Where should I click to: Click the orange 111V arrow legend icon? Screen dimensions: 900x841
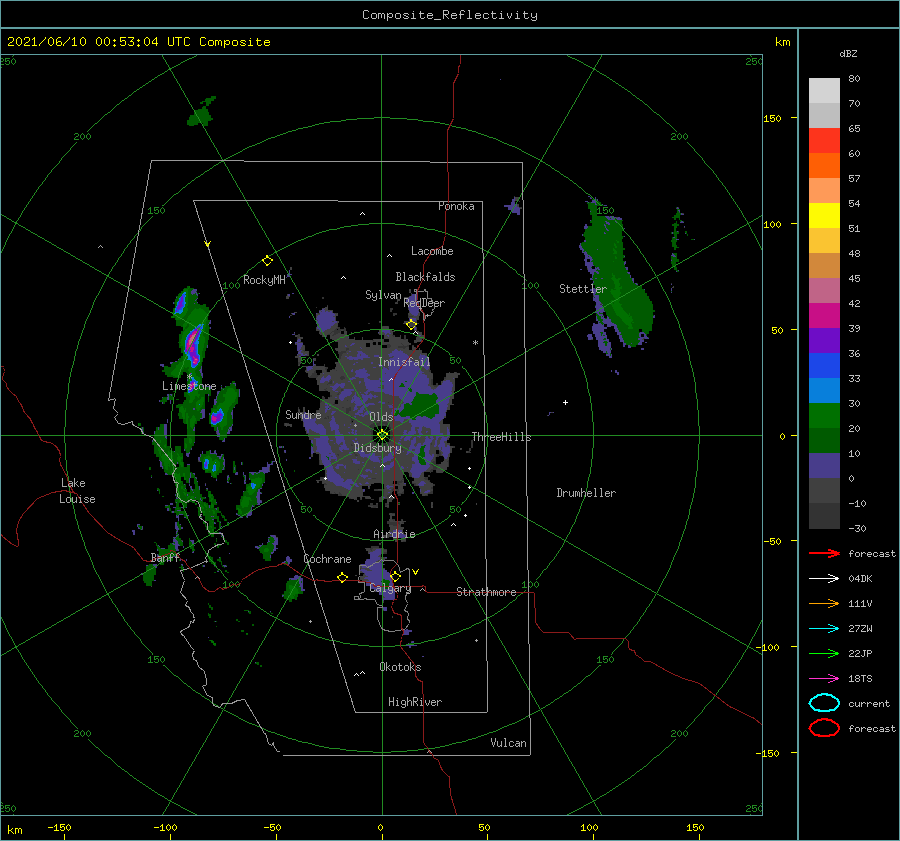point(824,603)
